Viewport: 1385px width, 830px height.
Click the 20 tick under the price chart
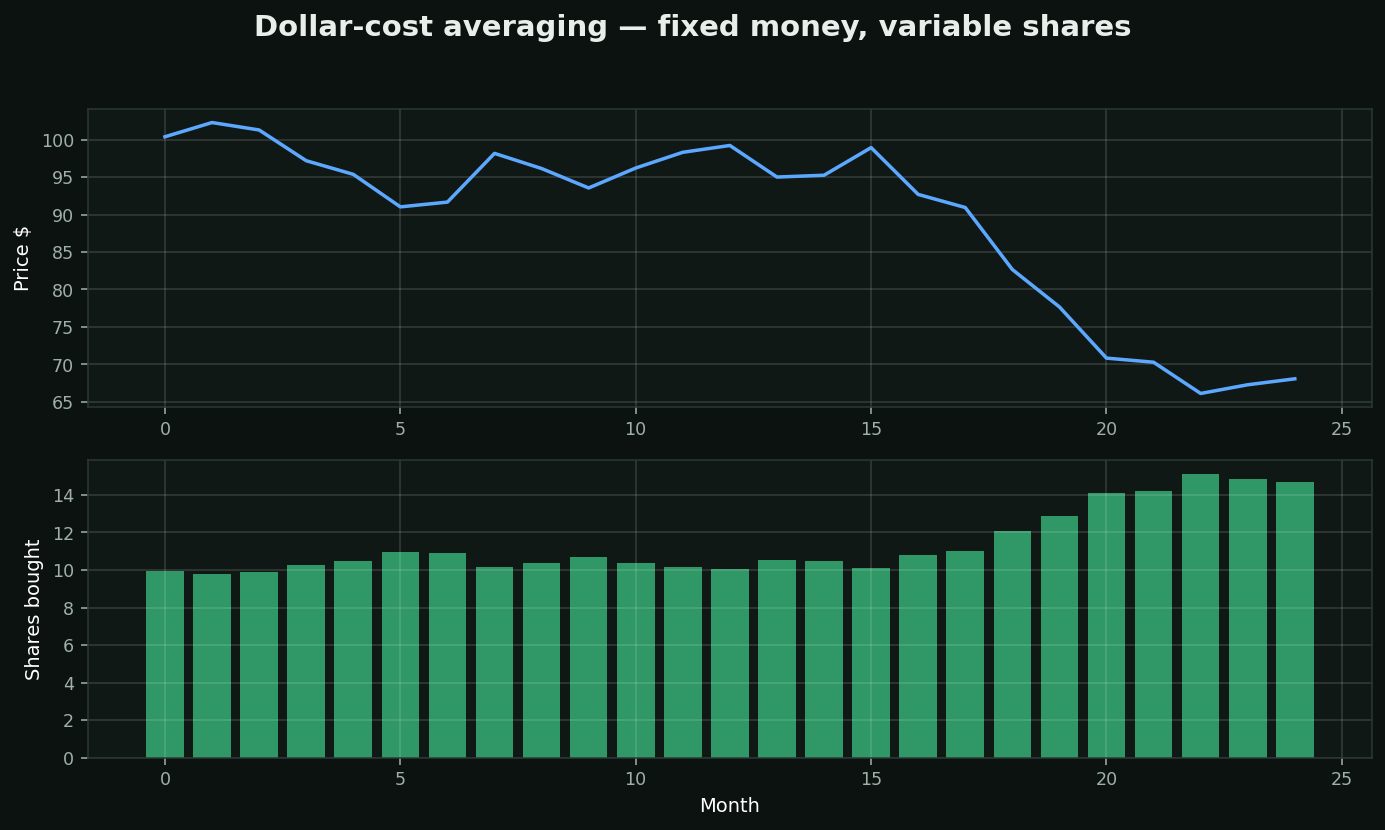[1106, 428]
